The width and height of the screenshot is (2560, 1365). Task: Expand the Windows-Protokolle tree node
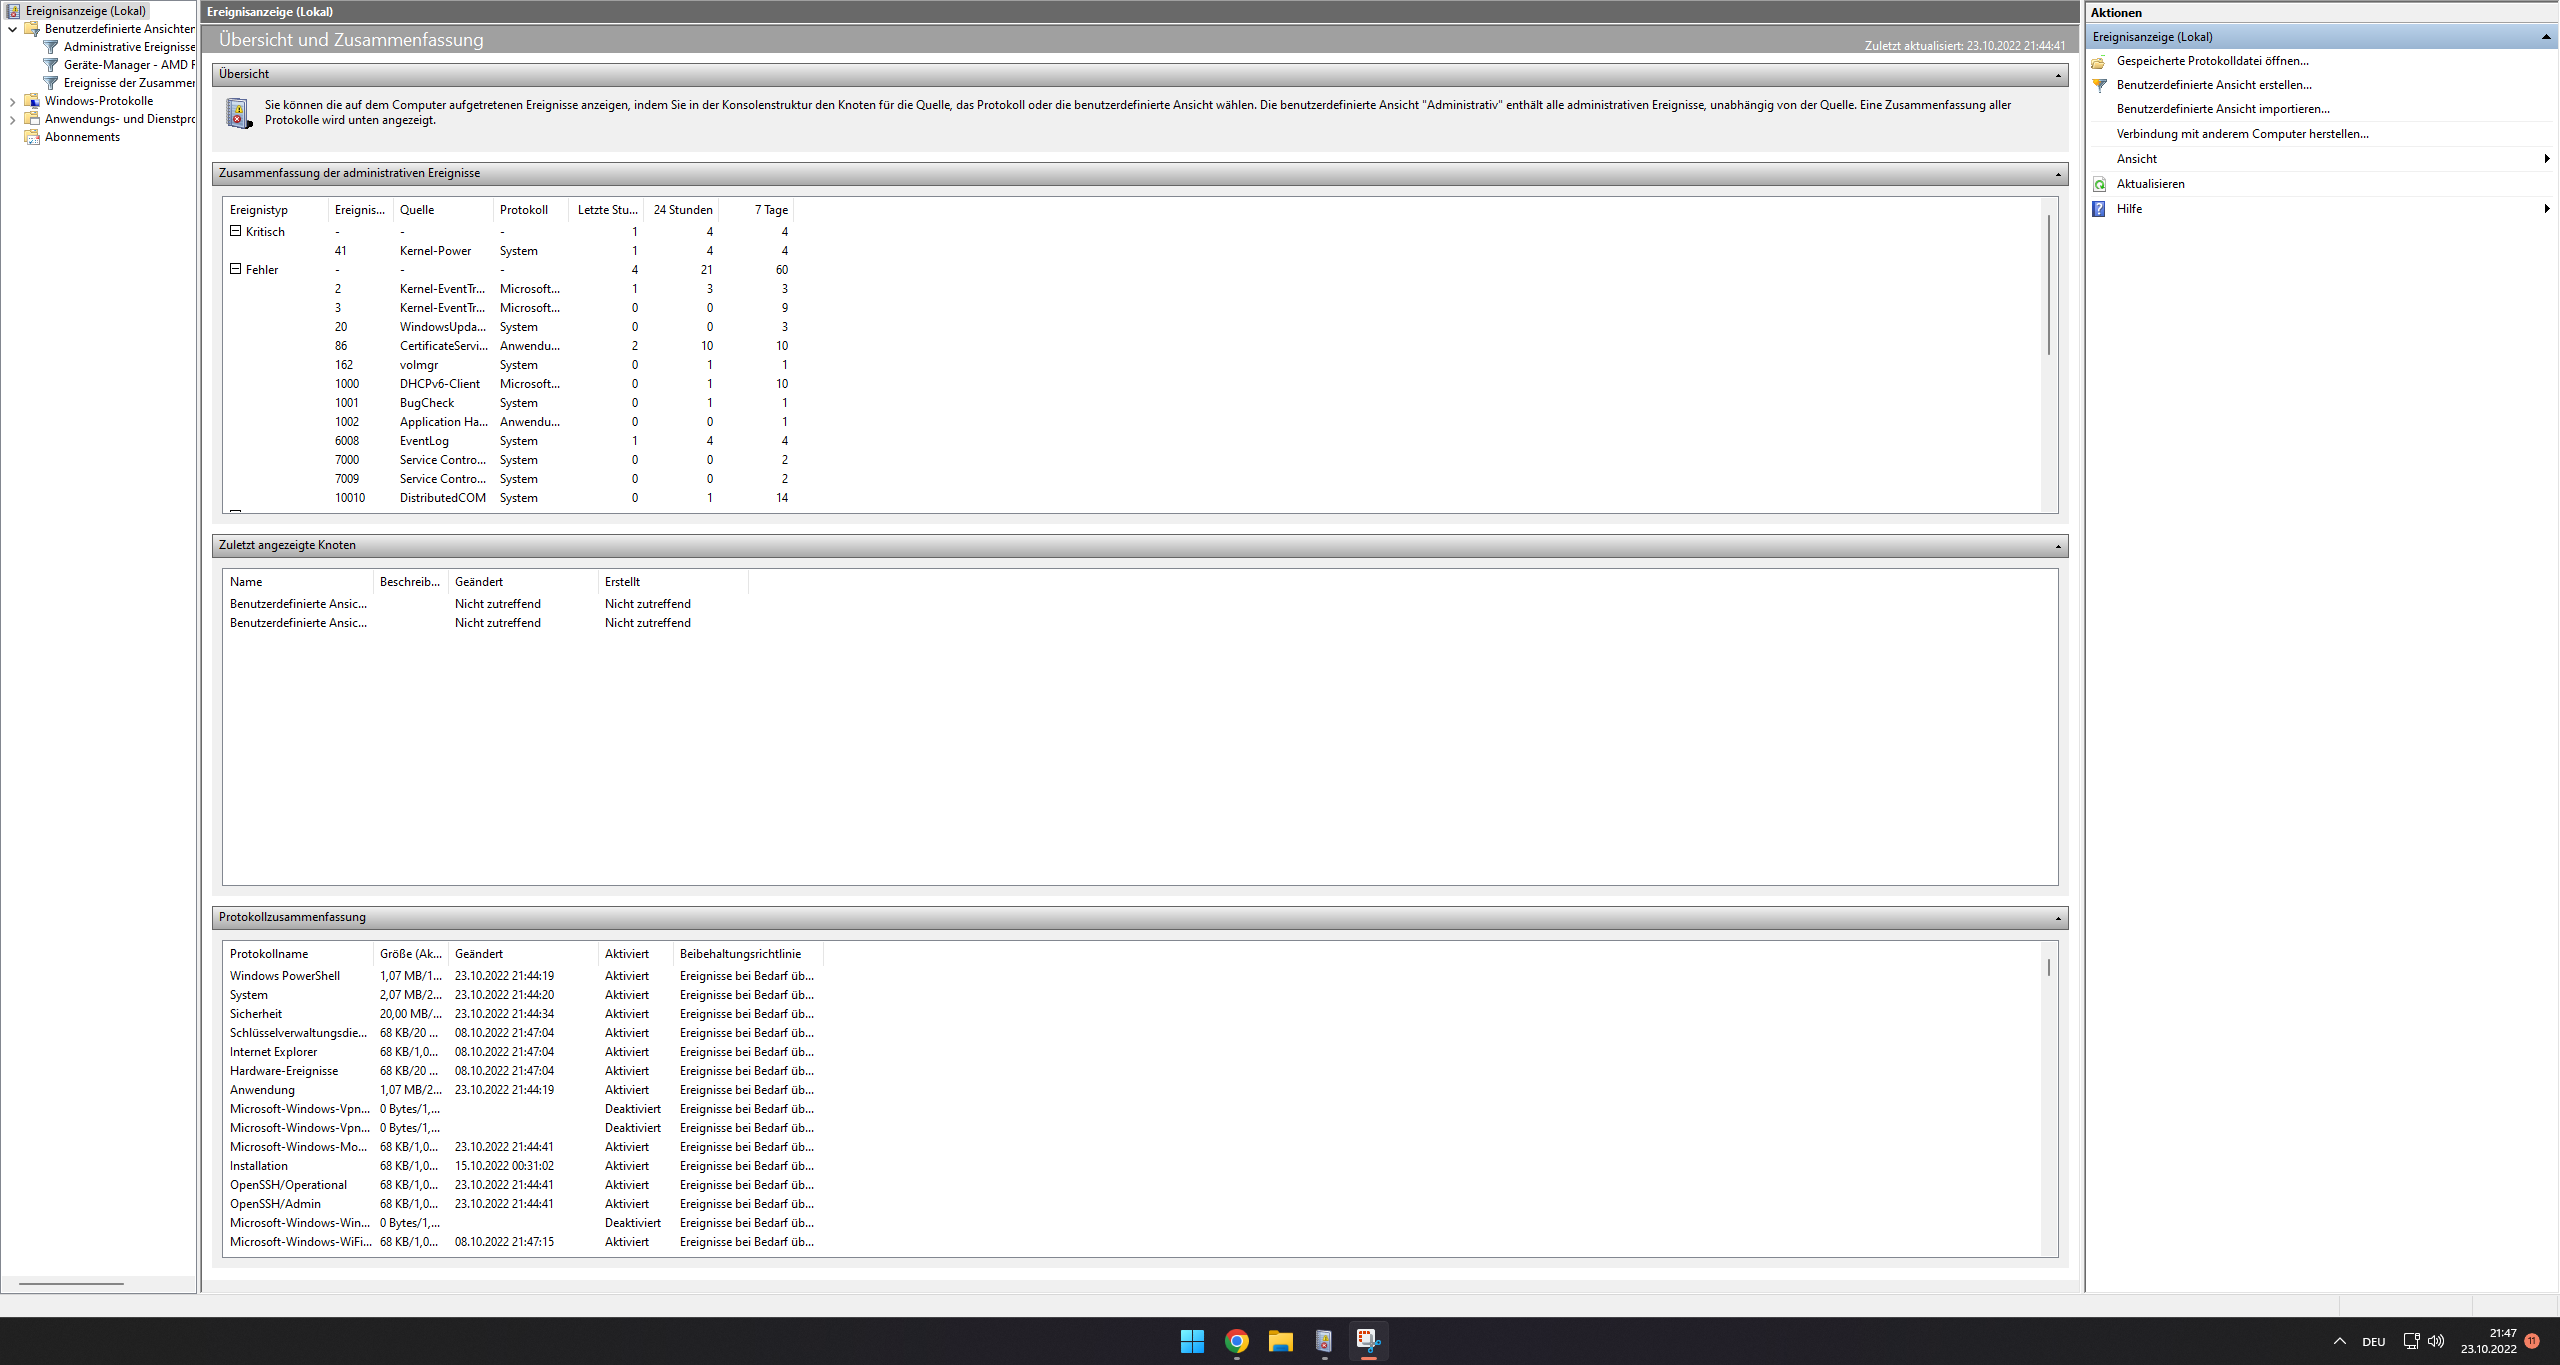coord(12,101)
